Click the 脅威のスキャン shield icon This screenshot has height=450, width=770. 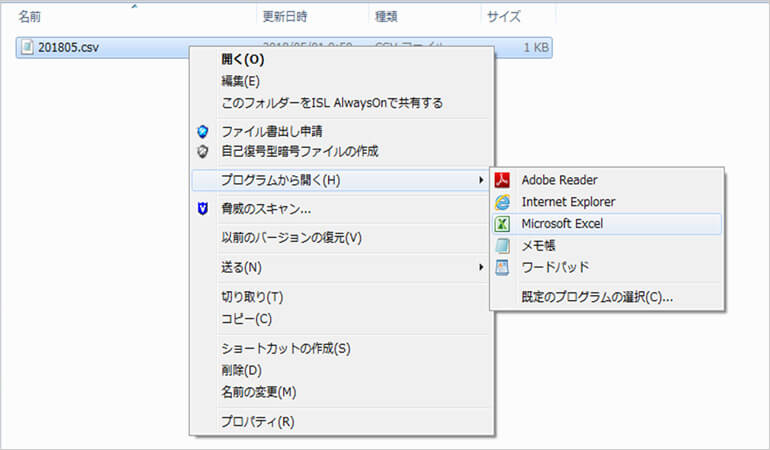(204, 209)
